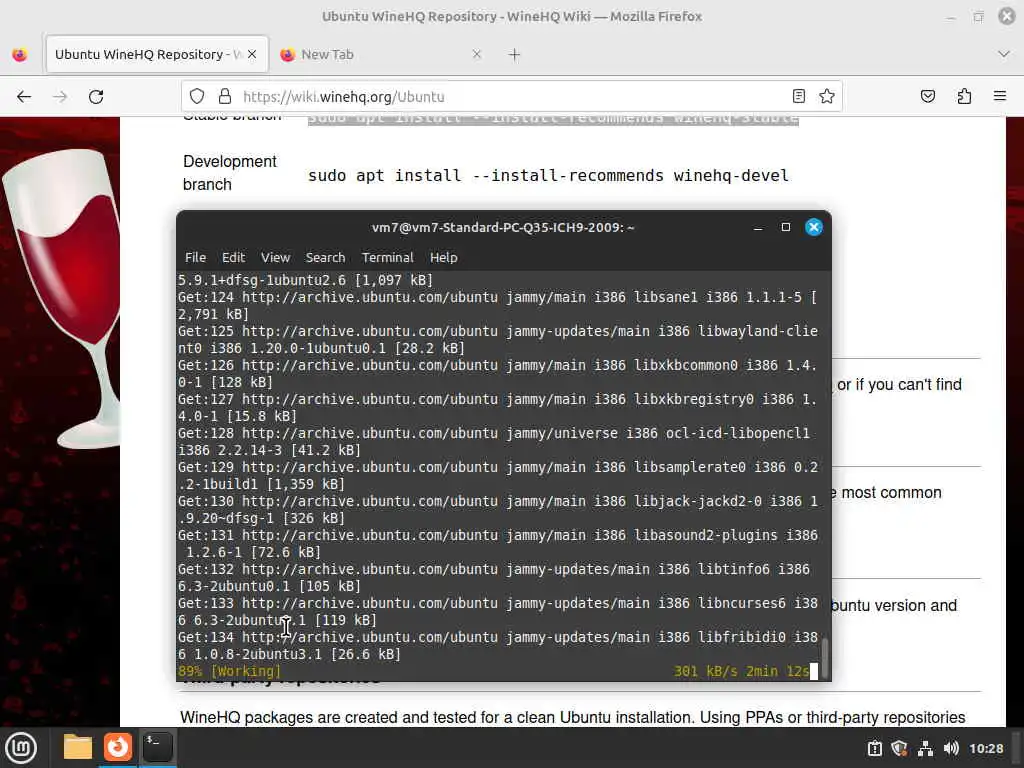1024x768 pixels.
Task: Open terminal File menu
Action: click(195, 257)
